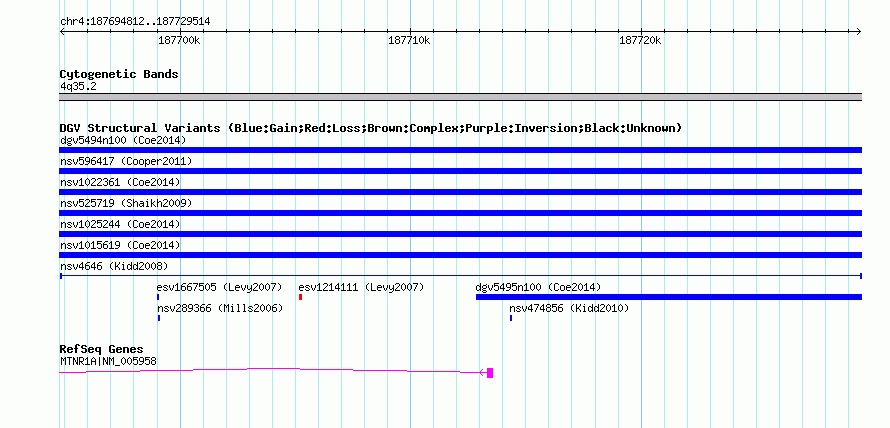890x428 pixels.
Task: Click the MTNR1A|NM_005958 gene label
Action: coord(108,361)
